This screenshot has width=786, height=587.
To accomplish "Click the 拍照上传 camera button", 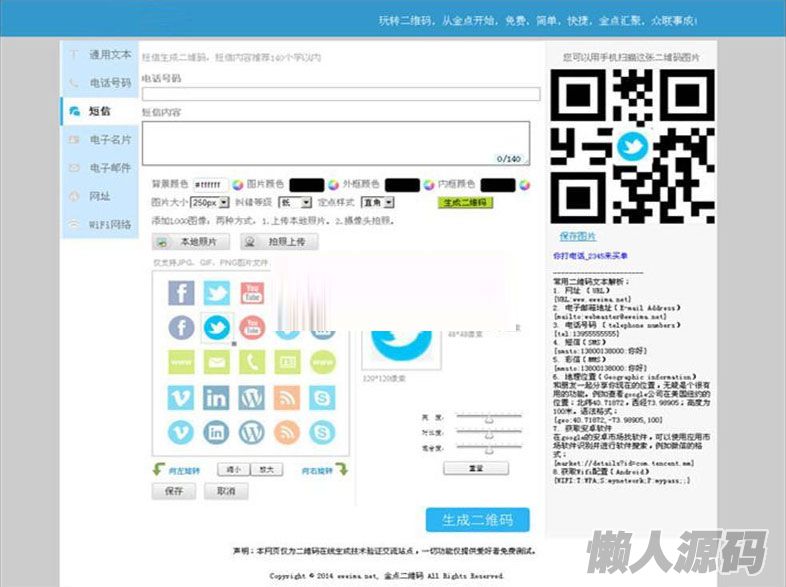I will coord(279,242).
